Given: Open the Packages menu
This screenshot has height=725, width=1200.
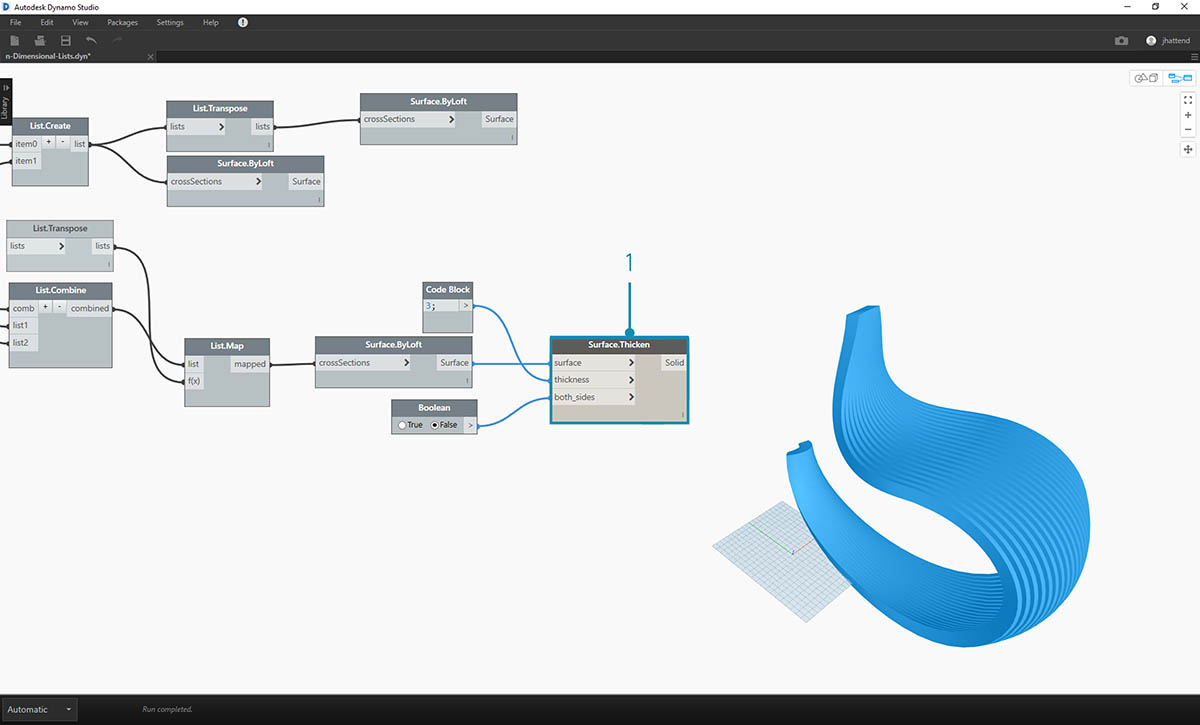Looking at the screenshot, I should [122, 22].
